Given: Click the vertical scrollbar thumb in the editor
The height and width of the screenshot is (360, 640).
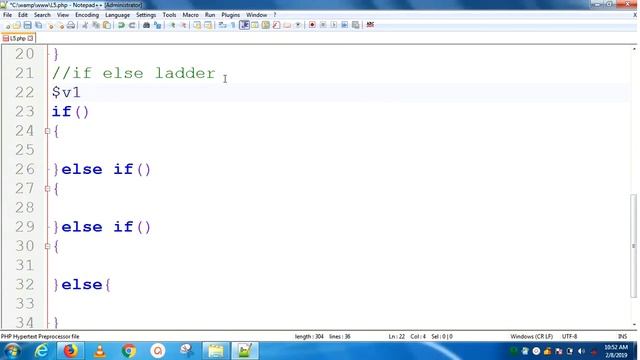Looking at the screenshot, I should 633,246.
